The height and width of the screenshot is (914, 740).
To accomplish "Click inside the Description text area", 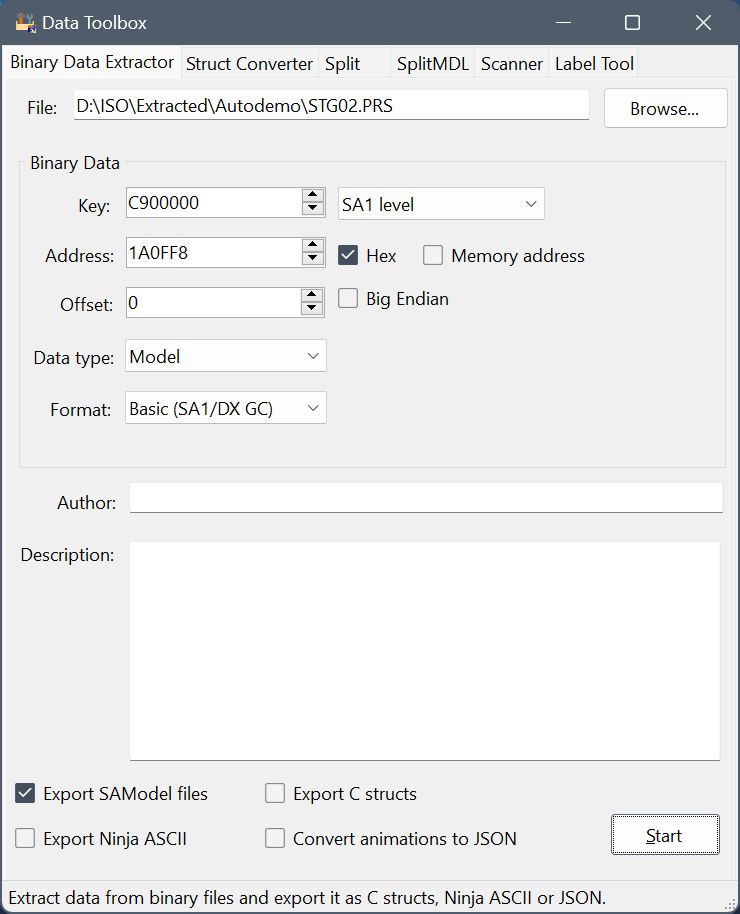I will tap(425, 651).
